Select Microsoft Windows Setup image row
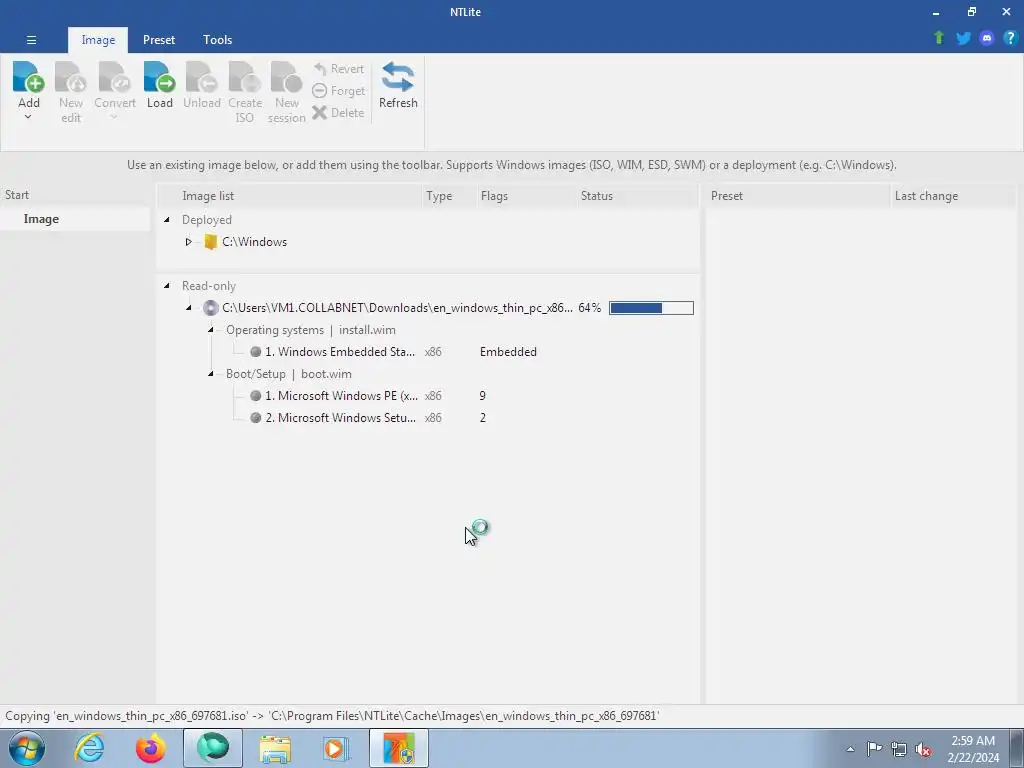This screenshot has width=1024, height=768. [x=428, y=417]
